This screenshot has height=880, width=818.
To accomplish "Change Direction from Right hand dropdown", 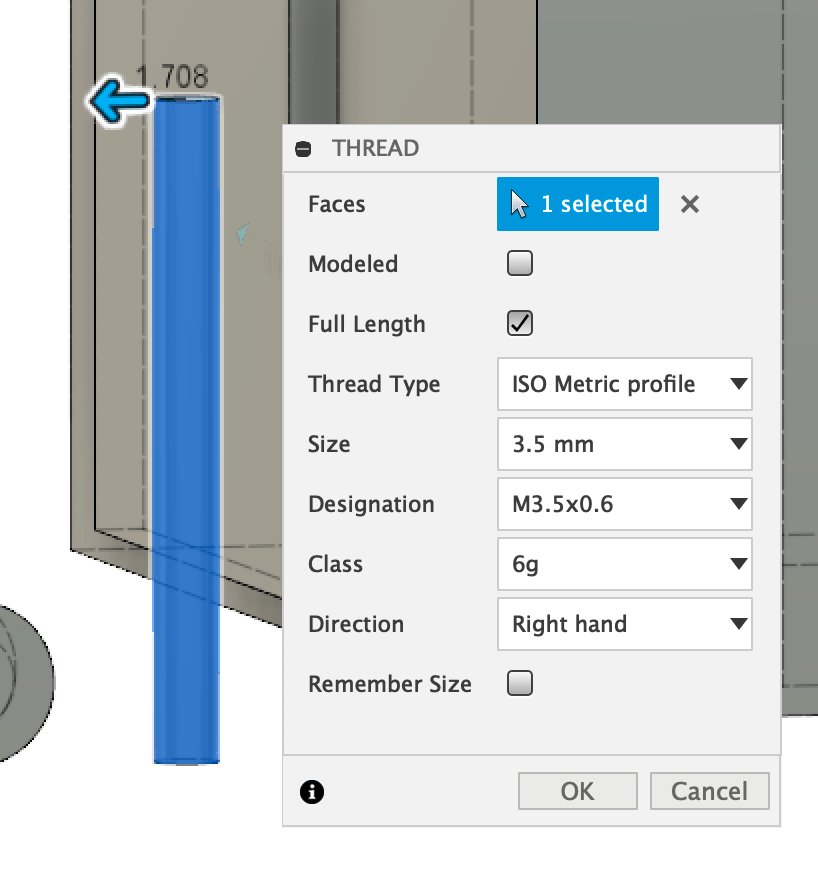I will [624, 624].
